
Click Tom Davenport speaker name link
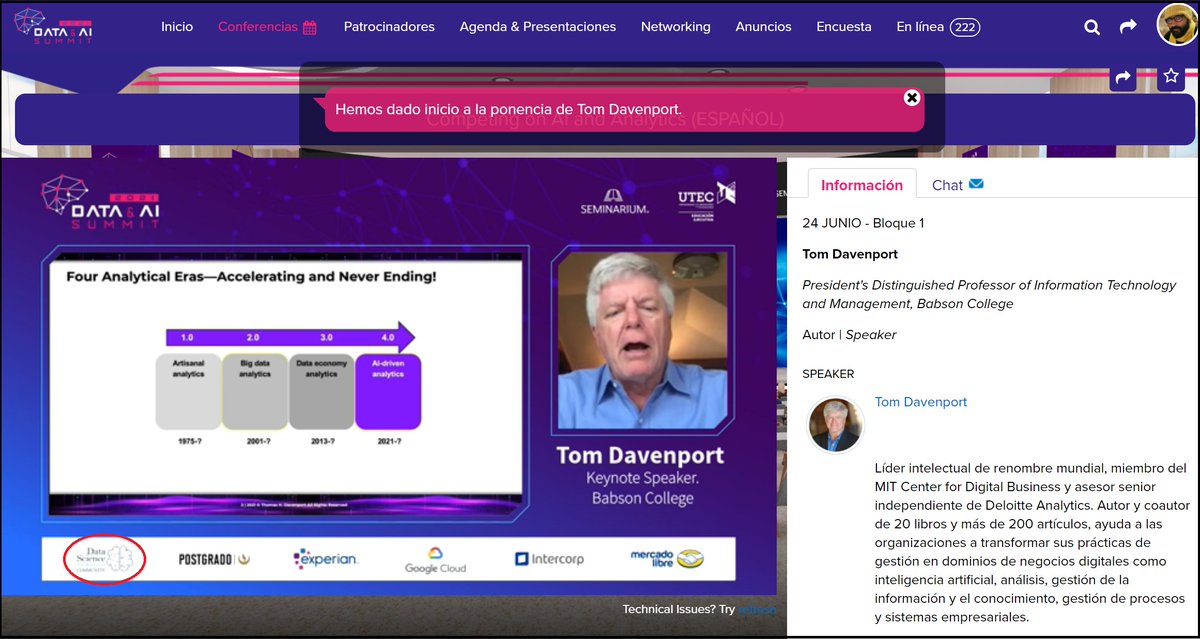click(921, 402)
